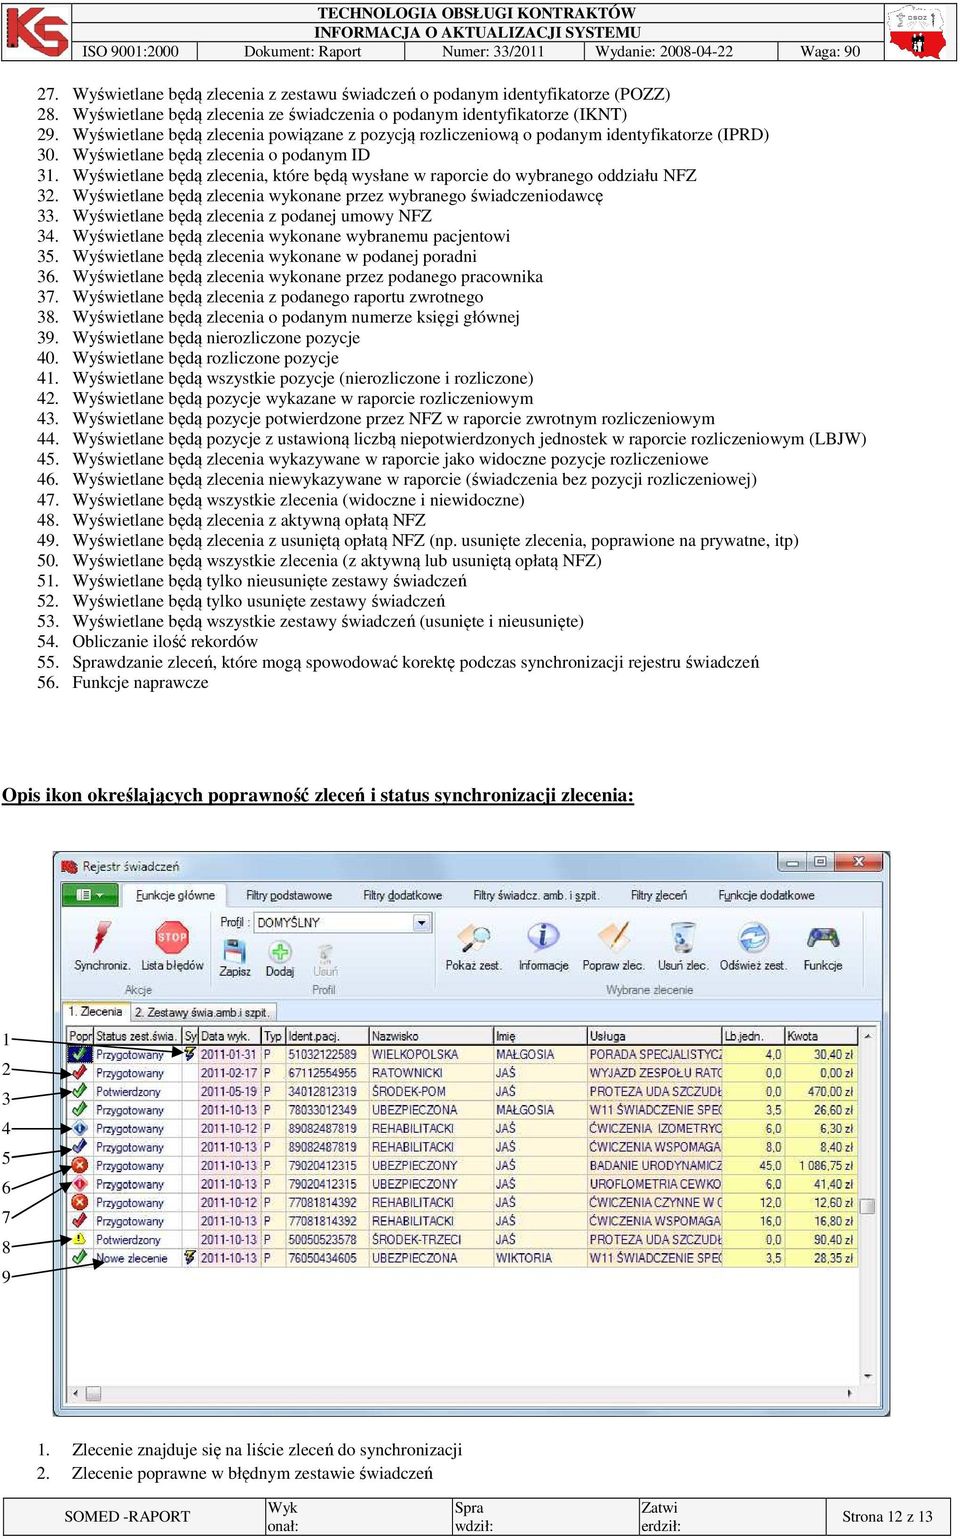
Task: Click date cell 2011-02-17
Action: click(x=229, y=1073)
